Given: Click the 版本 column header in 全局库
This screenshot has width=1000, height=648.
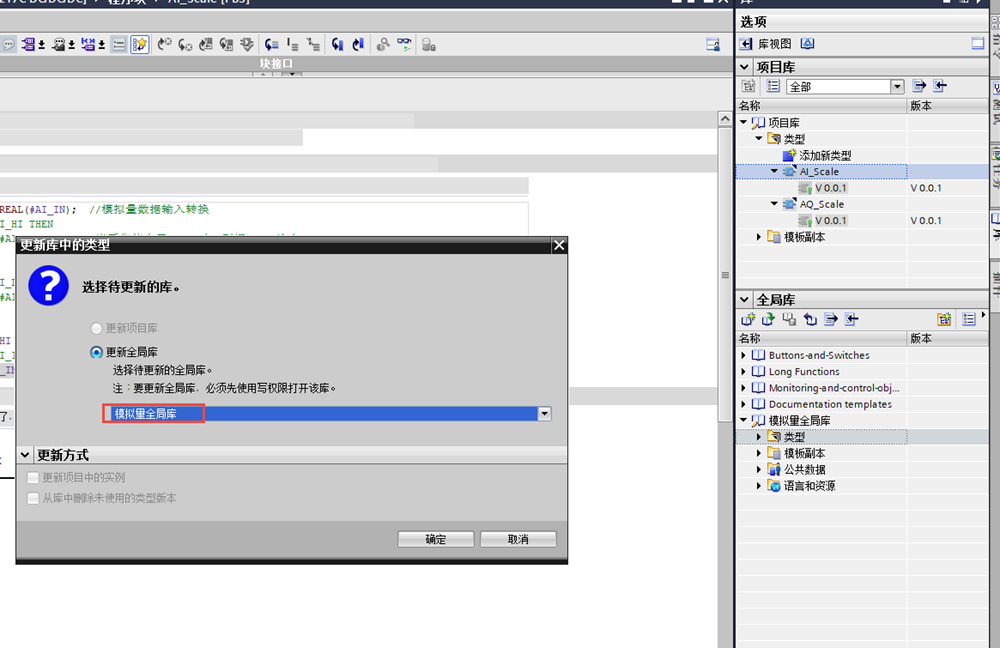Looking at the screenshot, I should (x=947, y=338).
